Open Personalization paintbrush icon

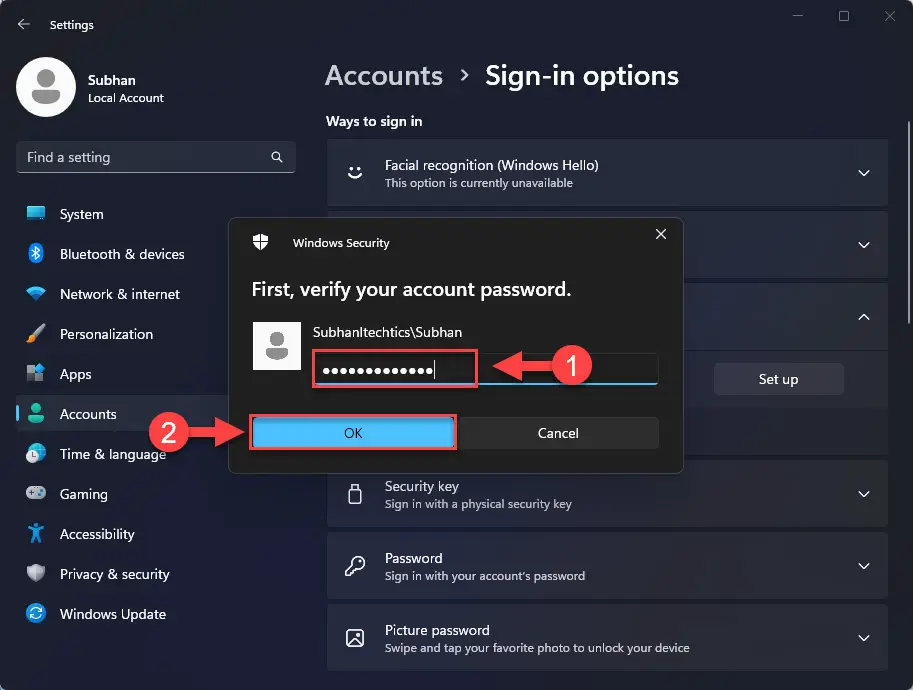click(36, 334)
